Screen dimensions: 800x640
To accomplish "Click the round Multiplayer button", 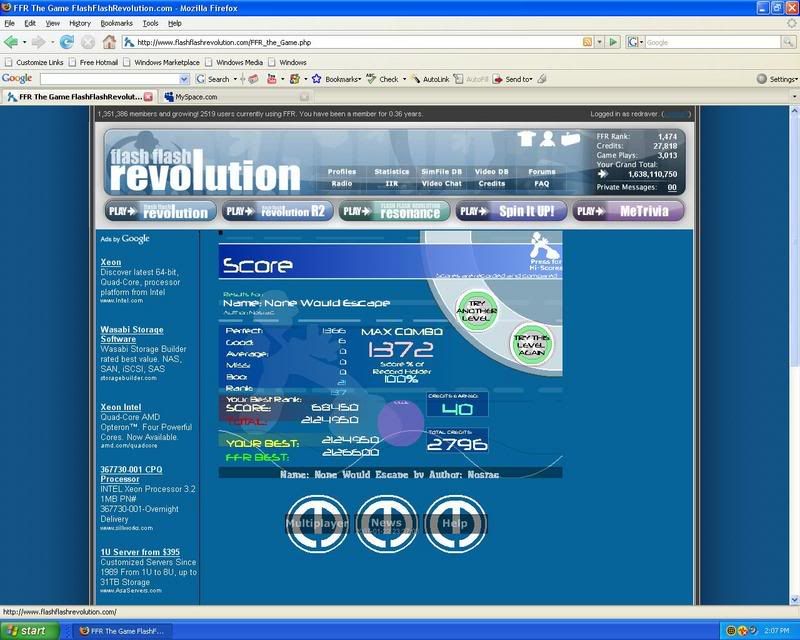I will point(316,523).
